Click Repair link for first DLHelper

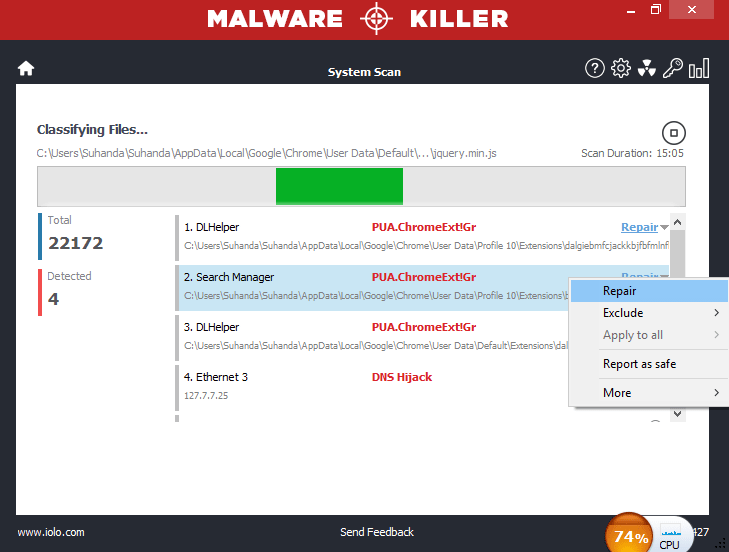(639, 227)
